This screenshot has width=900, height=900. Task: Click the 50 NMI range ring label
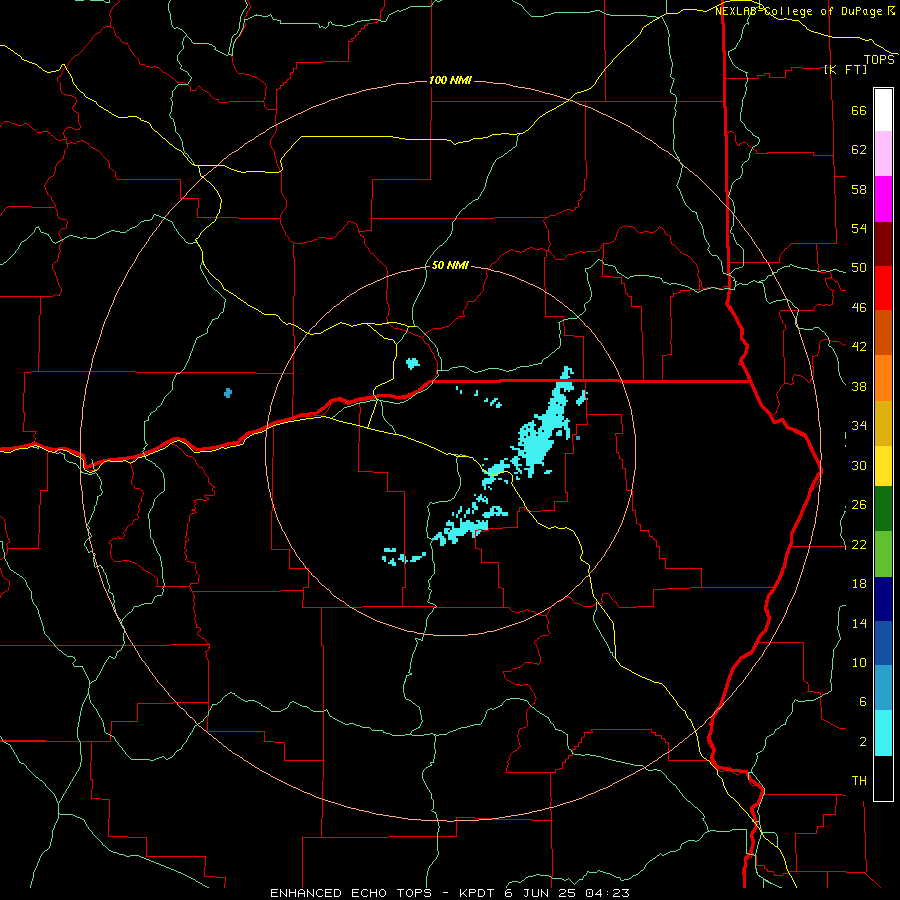point(450,265)
